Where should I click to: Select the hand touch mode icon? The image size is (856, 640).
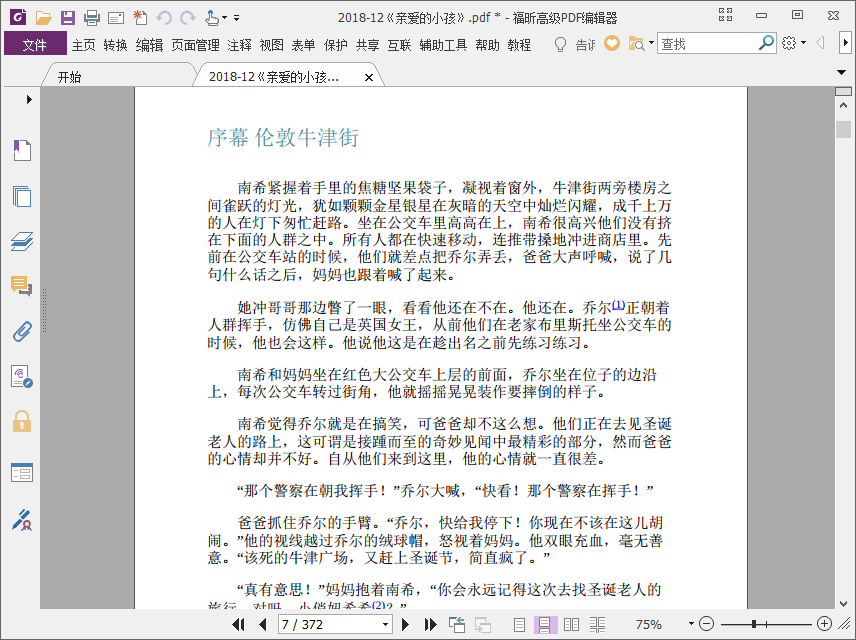click(x=212, y=17)
